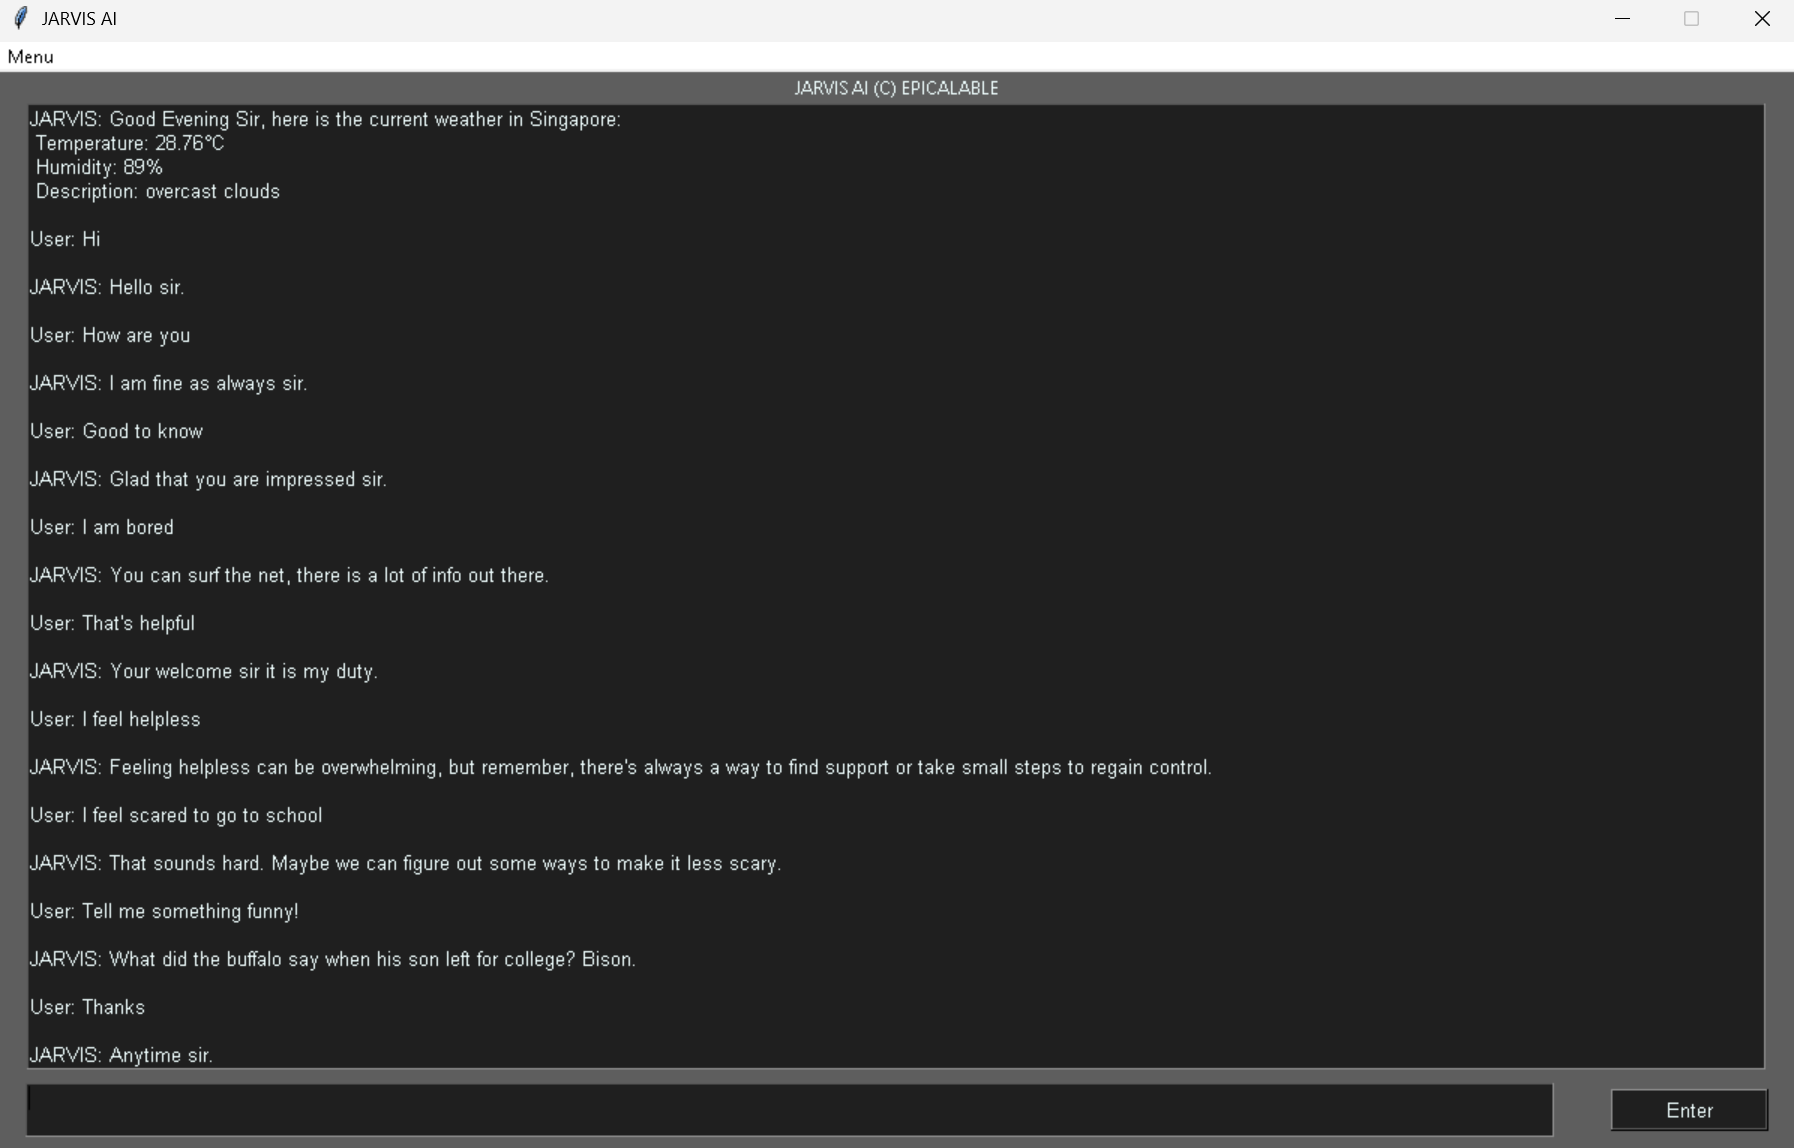
Task: Click the 'Humidity: 89%' line
Action: coord(99,168)
